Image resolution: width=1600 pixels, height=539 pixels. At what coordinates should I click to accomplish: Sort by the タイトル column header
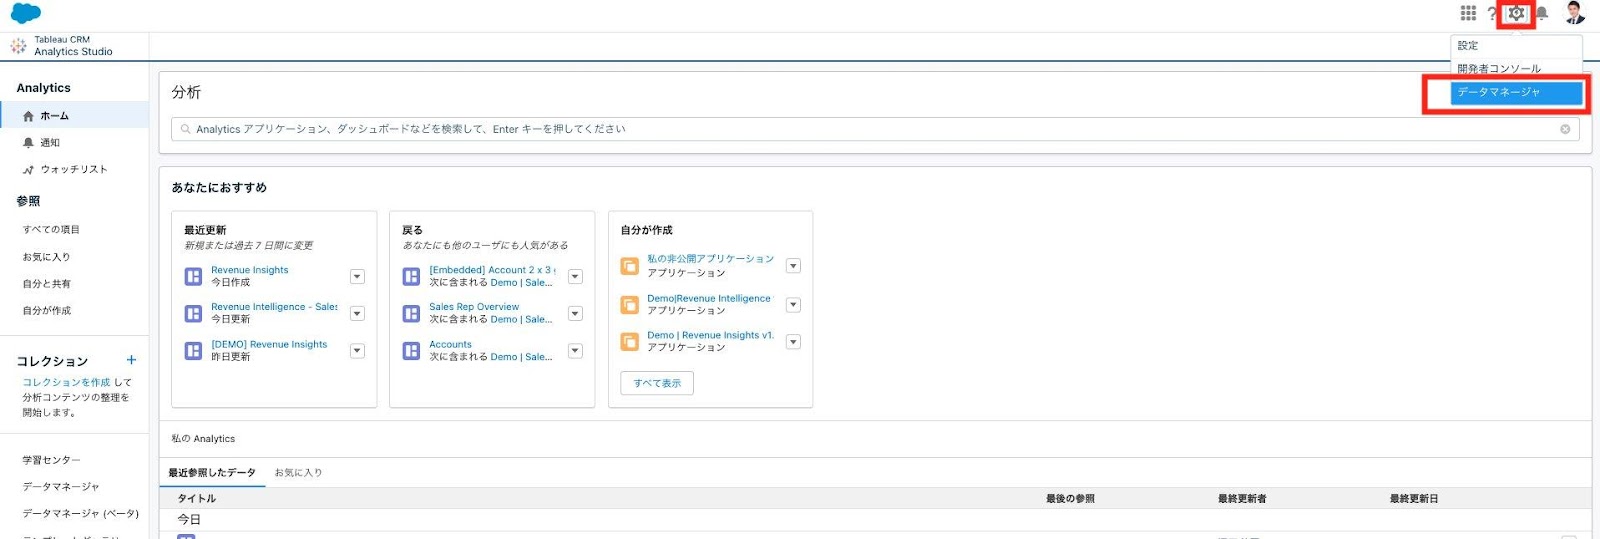(197, 499)
